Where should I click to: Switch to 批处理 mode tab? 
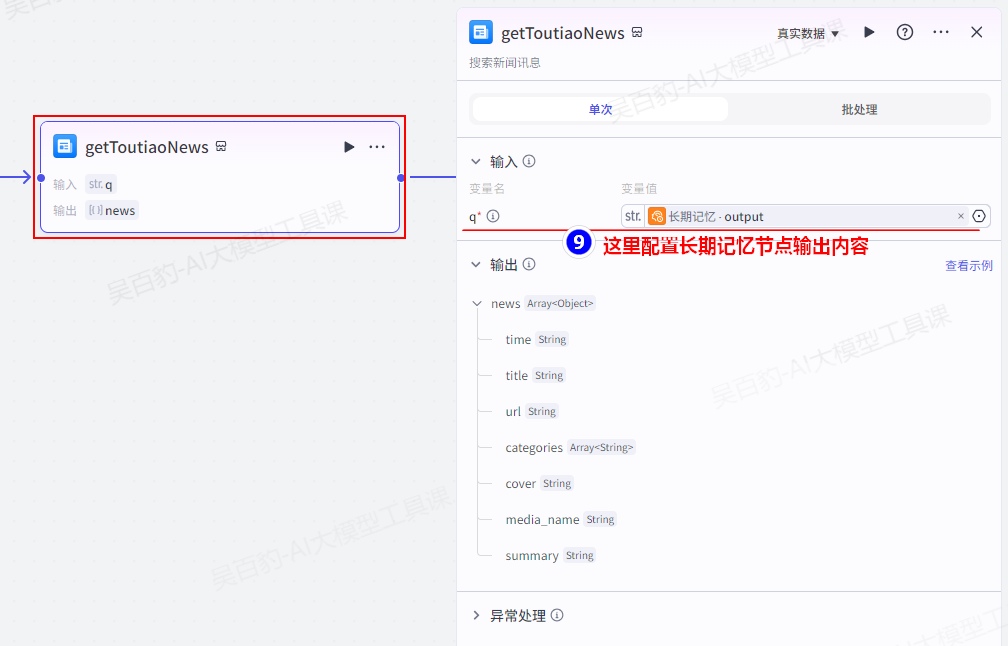pos(859,109)
